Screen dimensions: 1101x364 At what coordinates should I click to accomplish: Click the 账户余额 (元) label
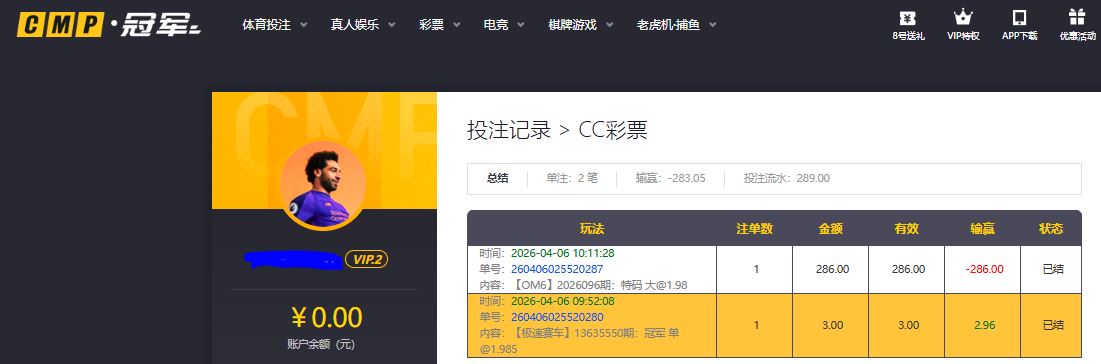[x=321, y=345]
